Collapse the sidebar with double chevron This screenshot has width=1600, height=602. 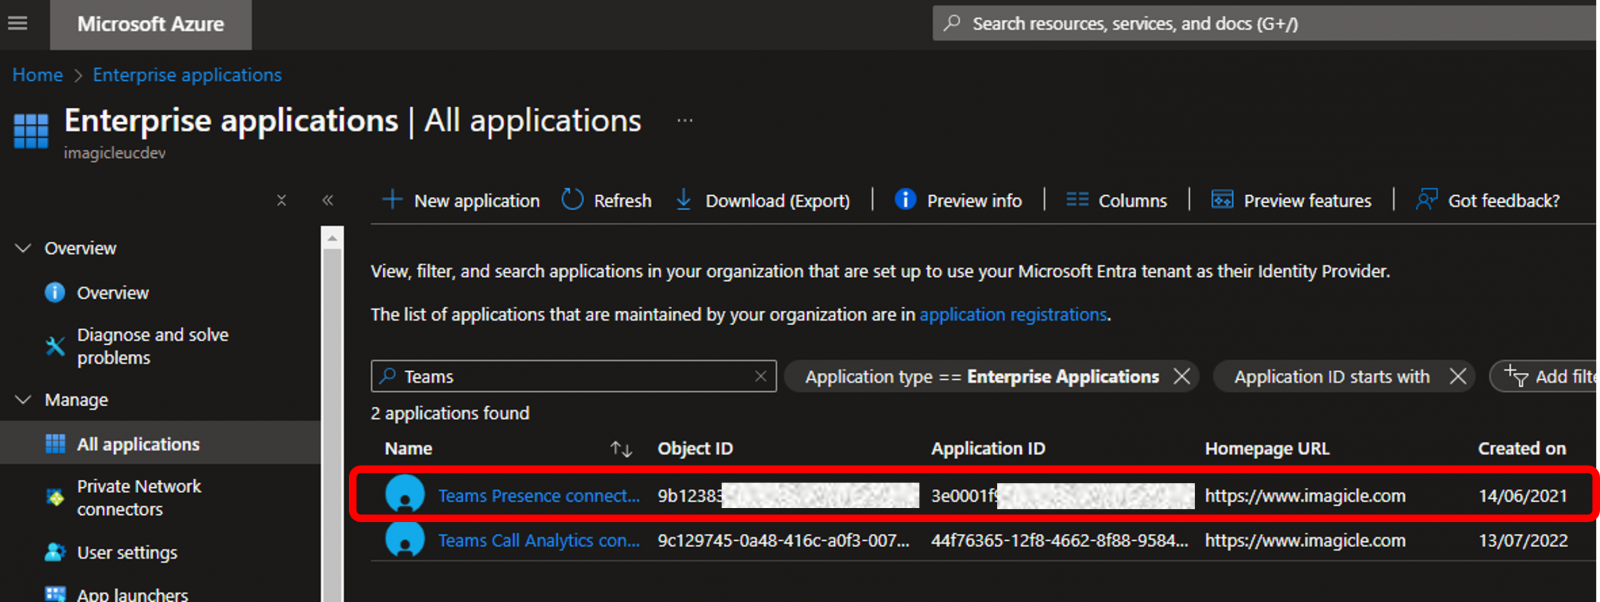click(327, 200)
